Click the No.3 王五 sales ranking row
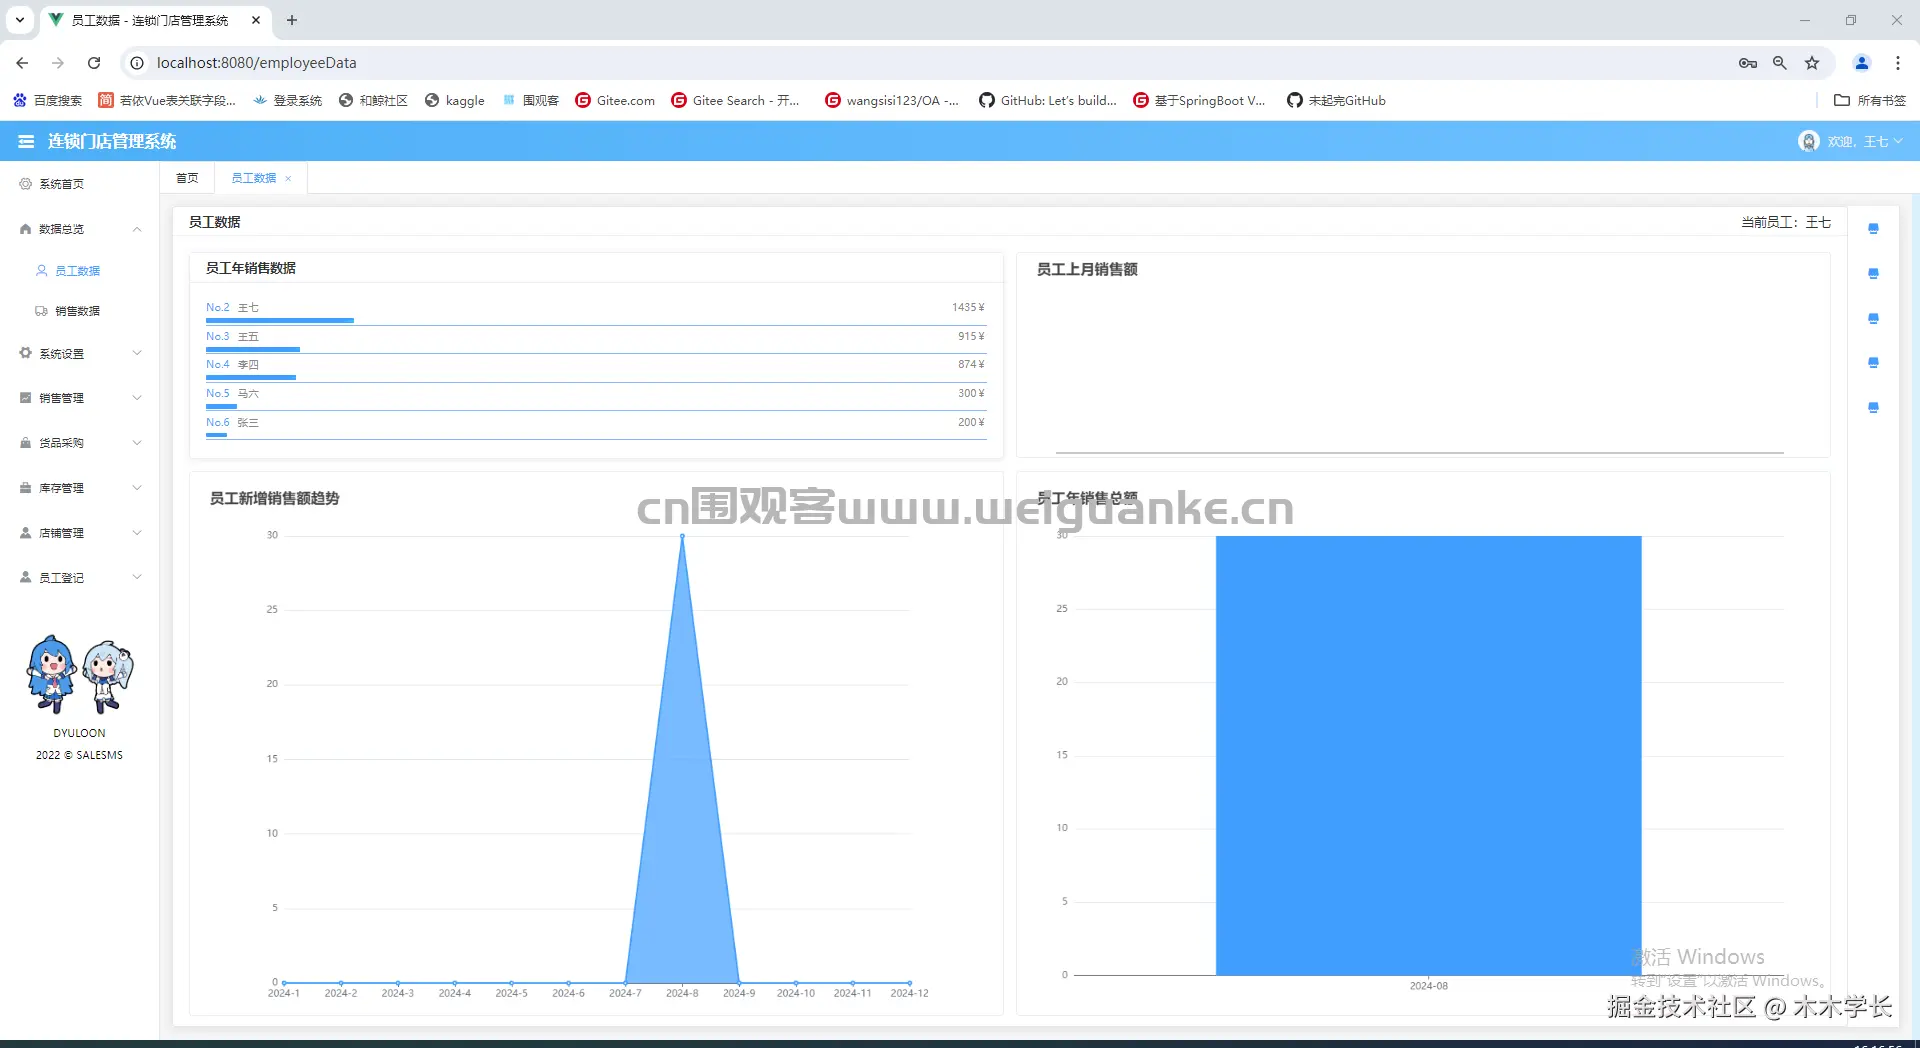Viewport: 1920px width, 1048px height. [x=596, y=341]
